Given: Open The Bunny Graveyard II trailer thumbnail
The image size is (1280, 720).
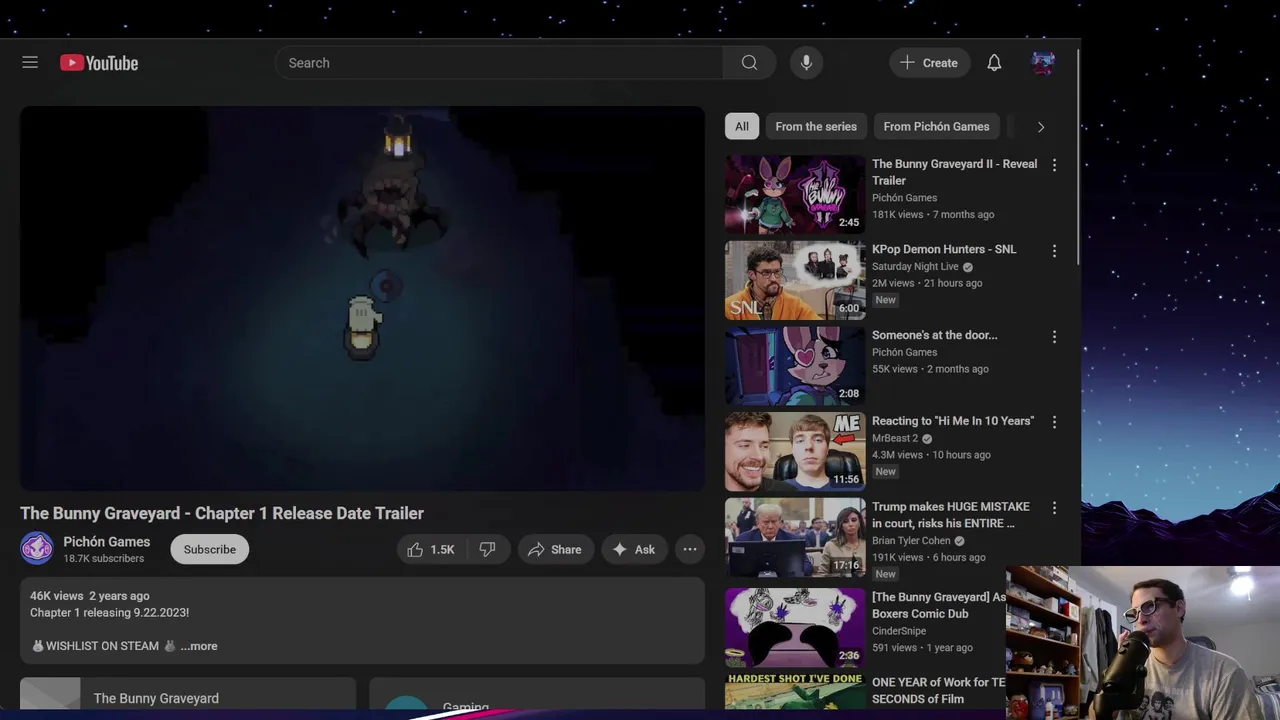Looking at the screenshot, I should click(795, 194).
